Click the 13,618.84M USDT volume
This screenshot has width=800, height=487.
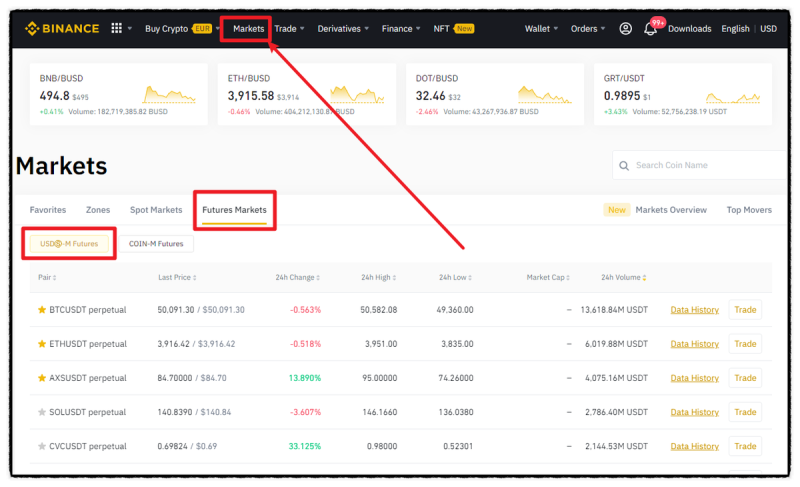pyautogui.click(x=614, y=310)
